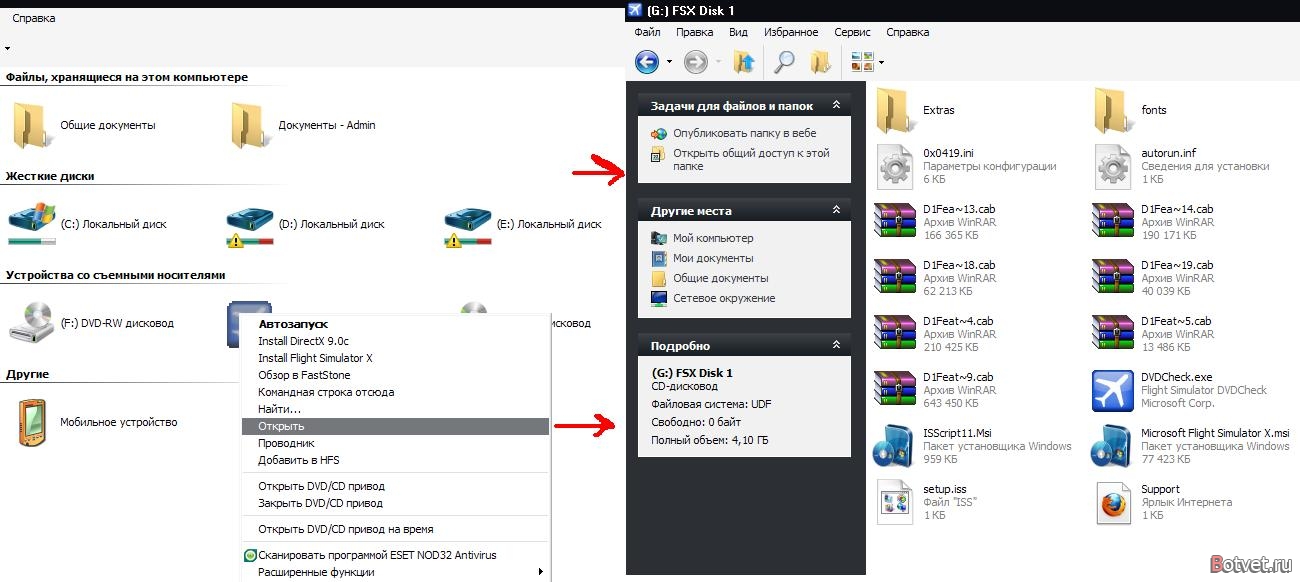This screenshot has width=1300, height=582.
Task: Go to Сетевое окружение link
Action: [x=723, y=298]
